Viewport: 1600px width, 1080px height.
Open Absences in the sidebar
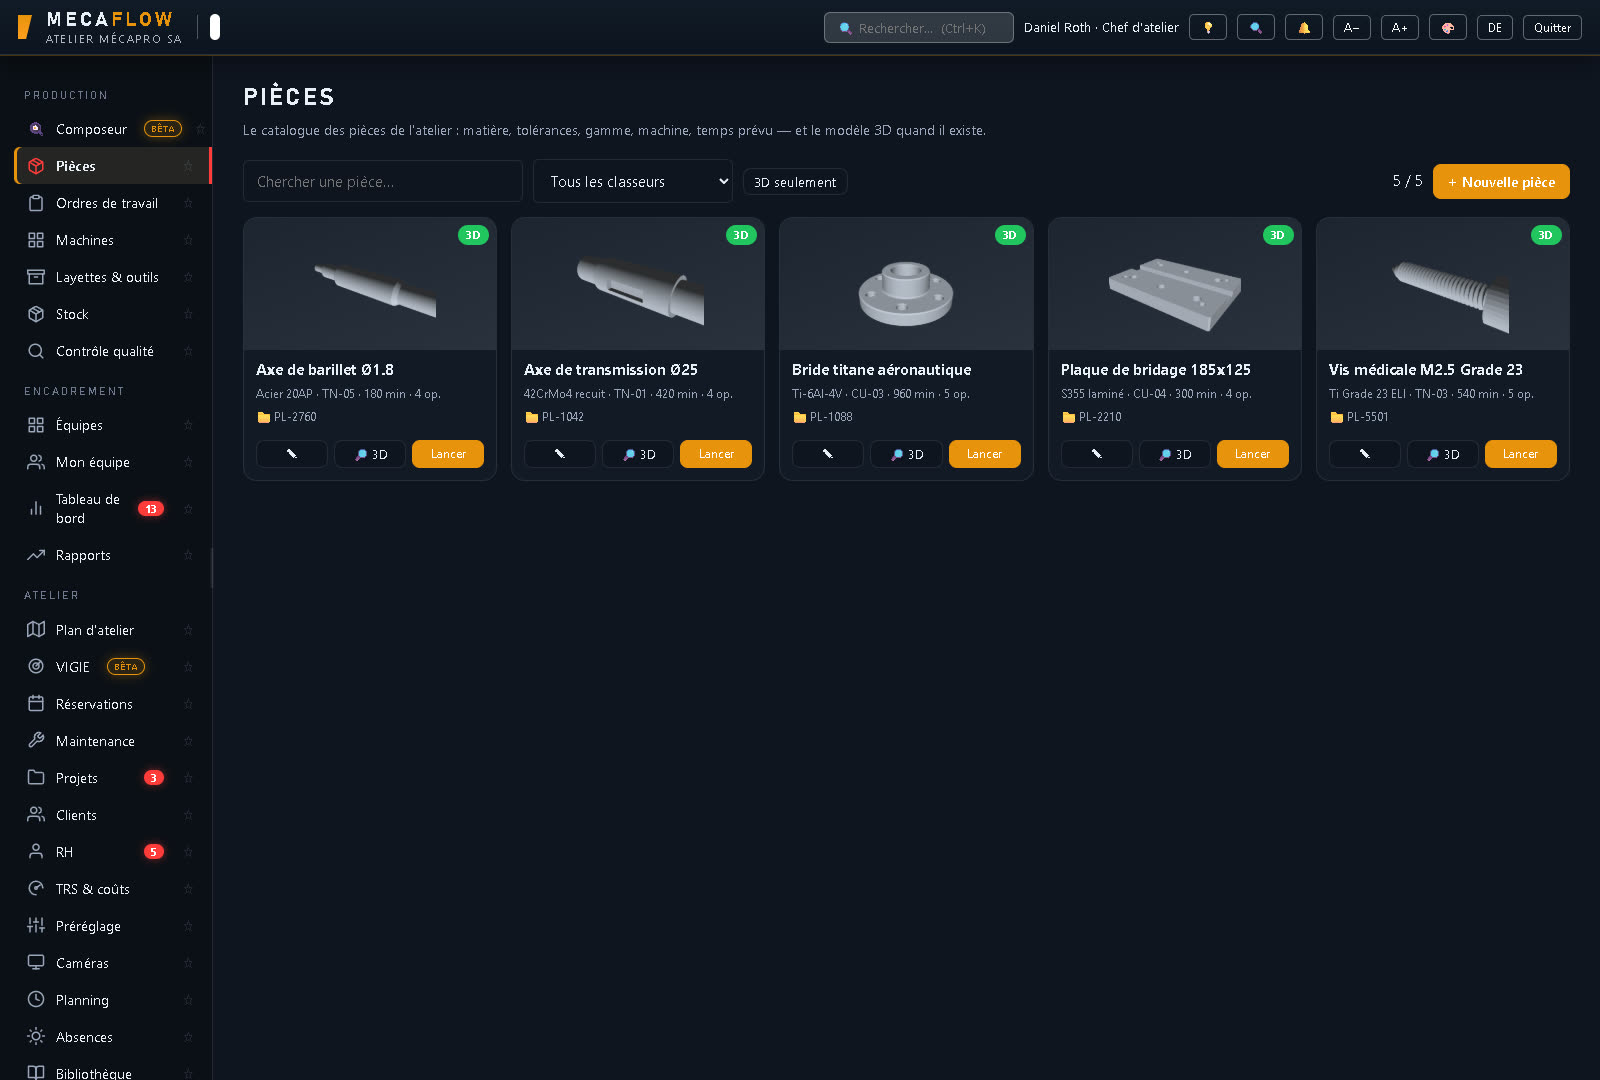[111, 1037]
